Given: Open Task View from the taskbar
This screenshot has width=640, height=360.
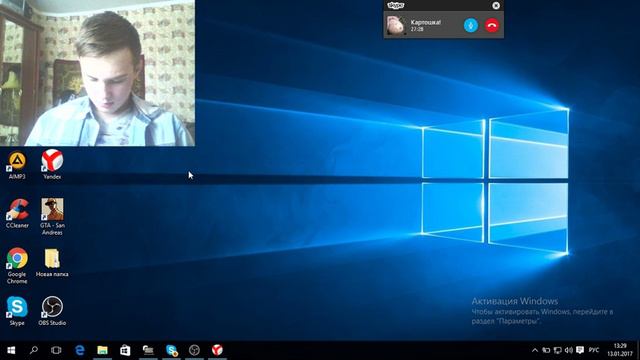Looking at the screenshot, I should point(56,350).
